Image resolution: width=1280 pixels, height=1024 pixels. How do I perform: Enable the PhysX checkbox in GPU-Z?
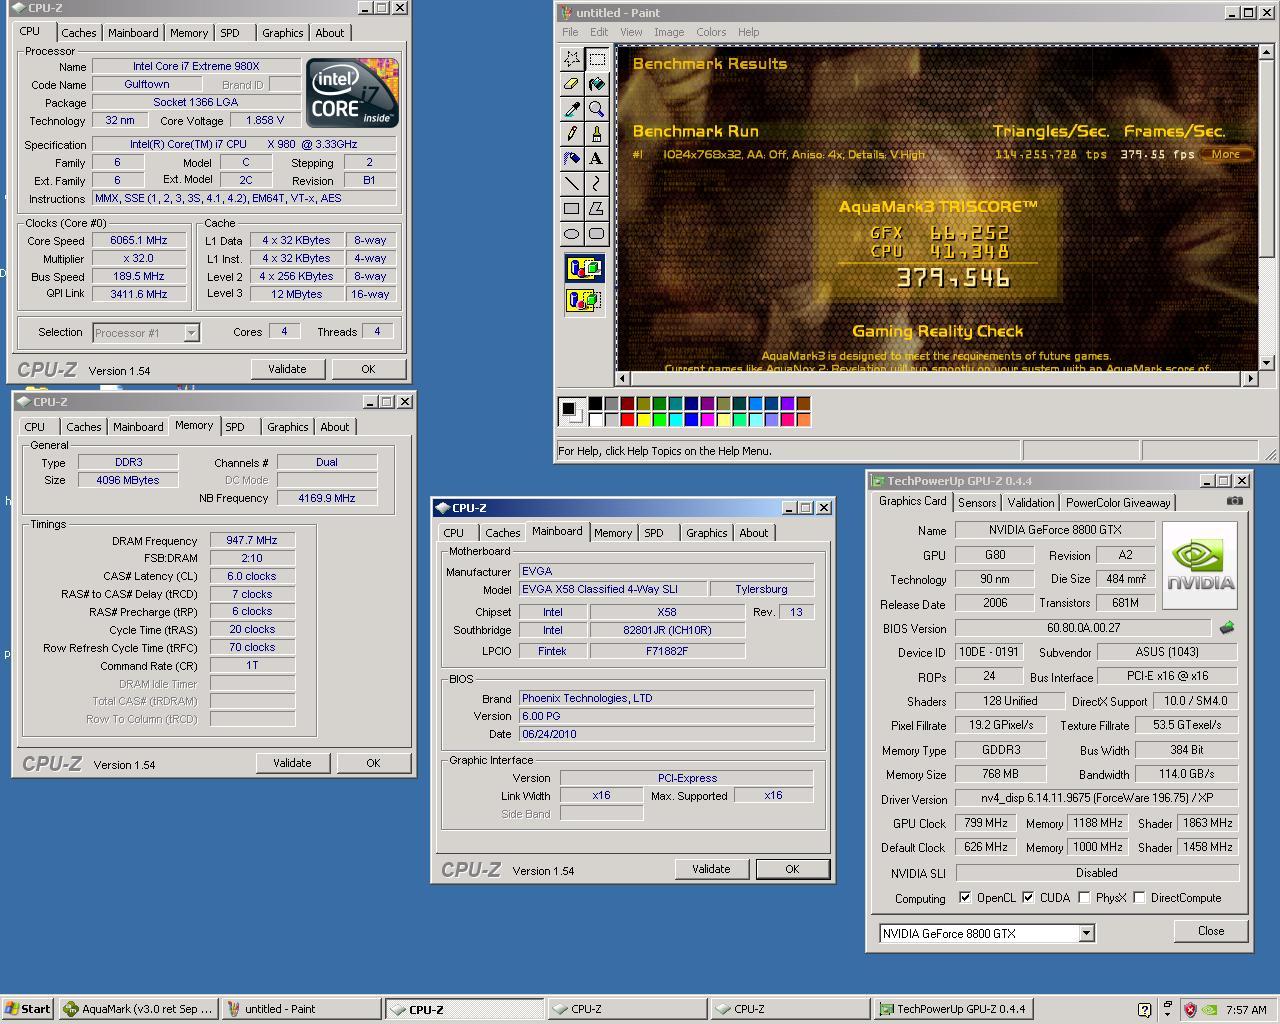(x=1084, y=898)
